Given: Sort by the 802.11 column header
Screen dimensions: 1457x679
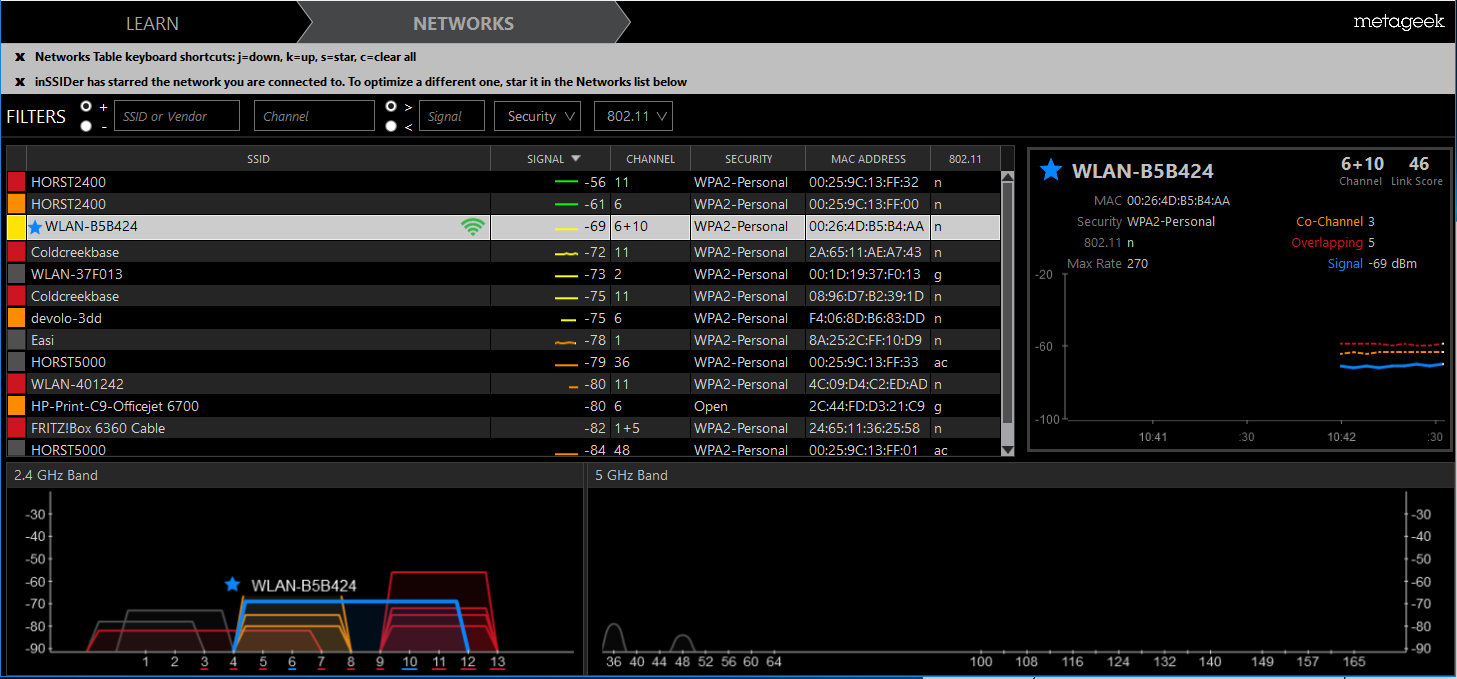Looking at the screenshot, I should click(x=964, y=159).
